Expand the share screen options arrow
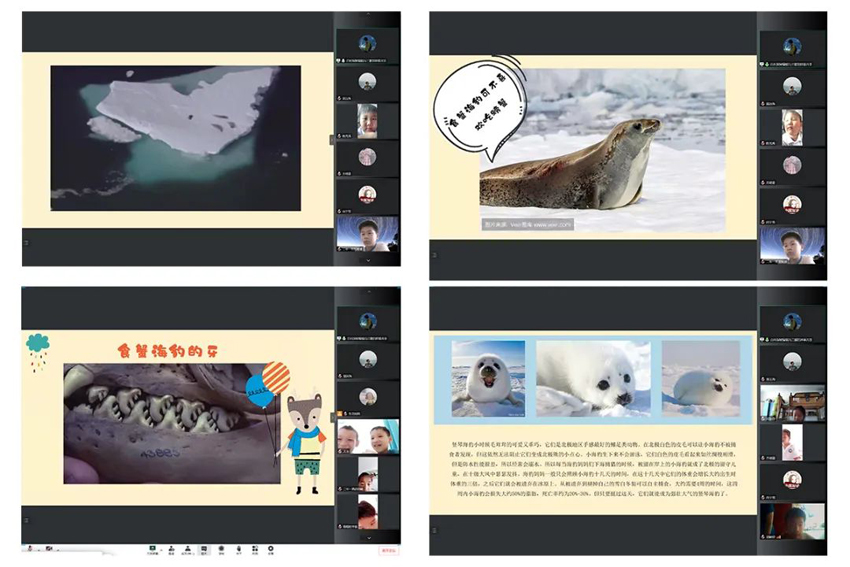 pos(161,548)
